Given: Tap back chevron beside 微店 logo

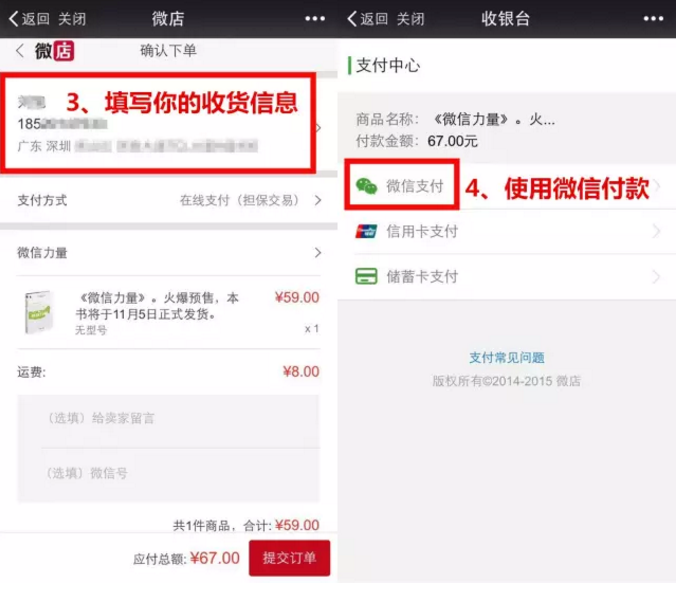Looking at the screenshot, I should click(20, 51).
